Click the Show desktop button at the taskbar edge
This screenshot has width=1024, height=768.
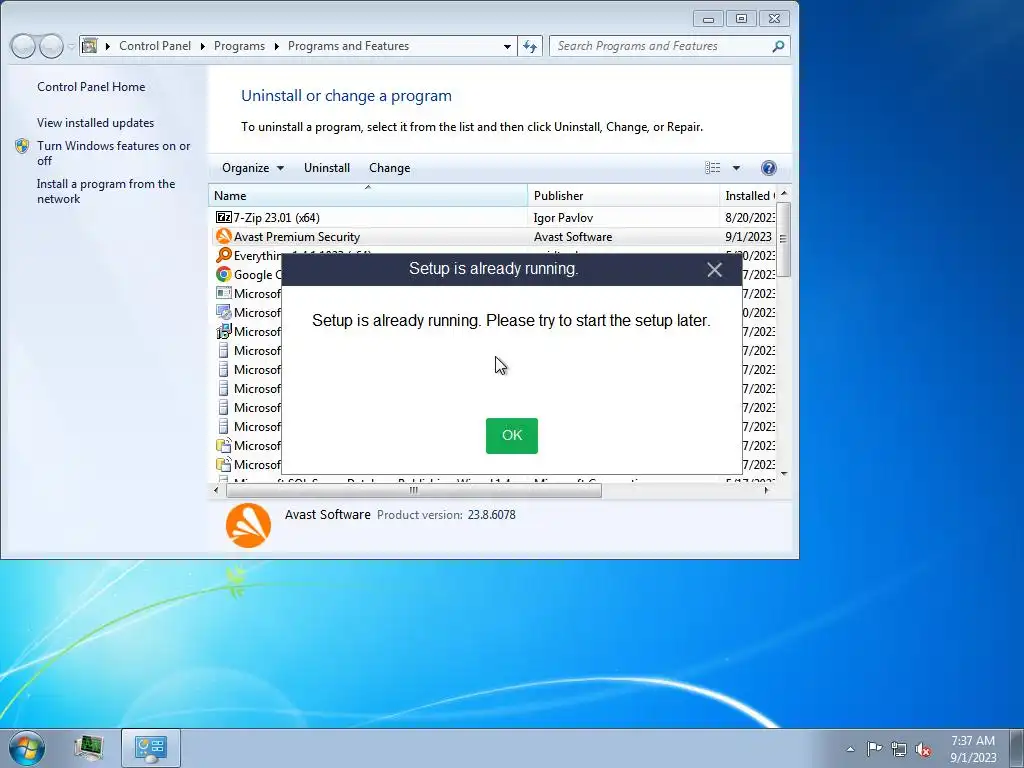[1017, 748]
